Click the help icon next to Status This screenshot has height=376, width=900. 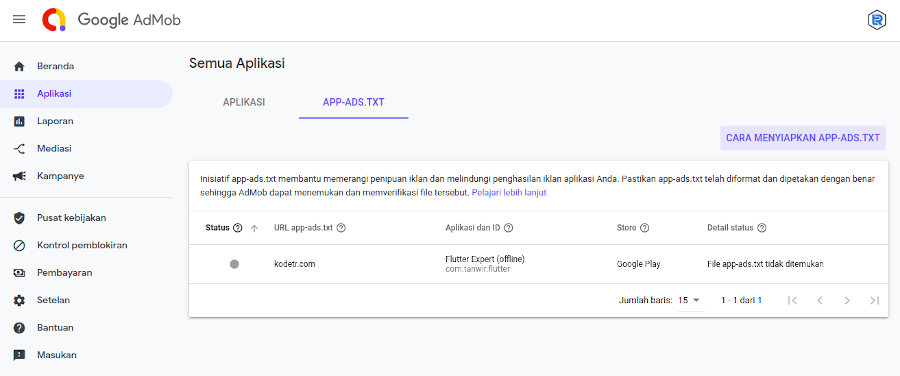(x=238, y=228)
